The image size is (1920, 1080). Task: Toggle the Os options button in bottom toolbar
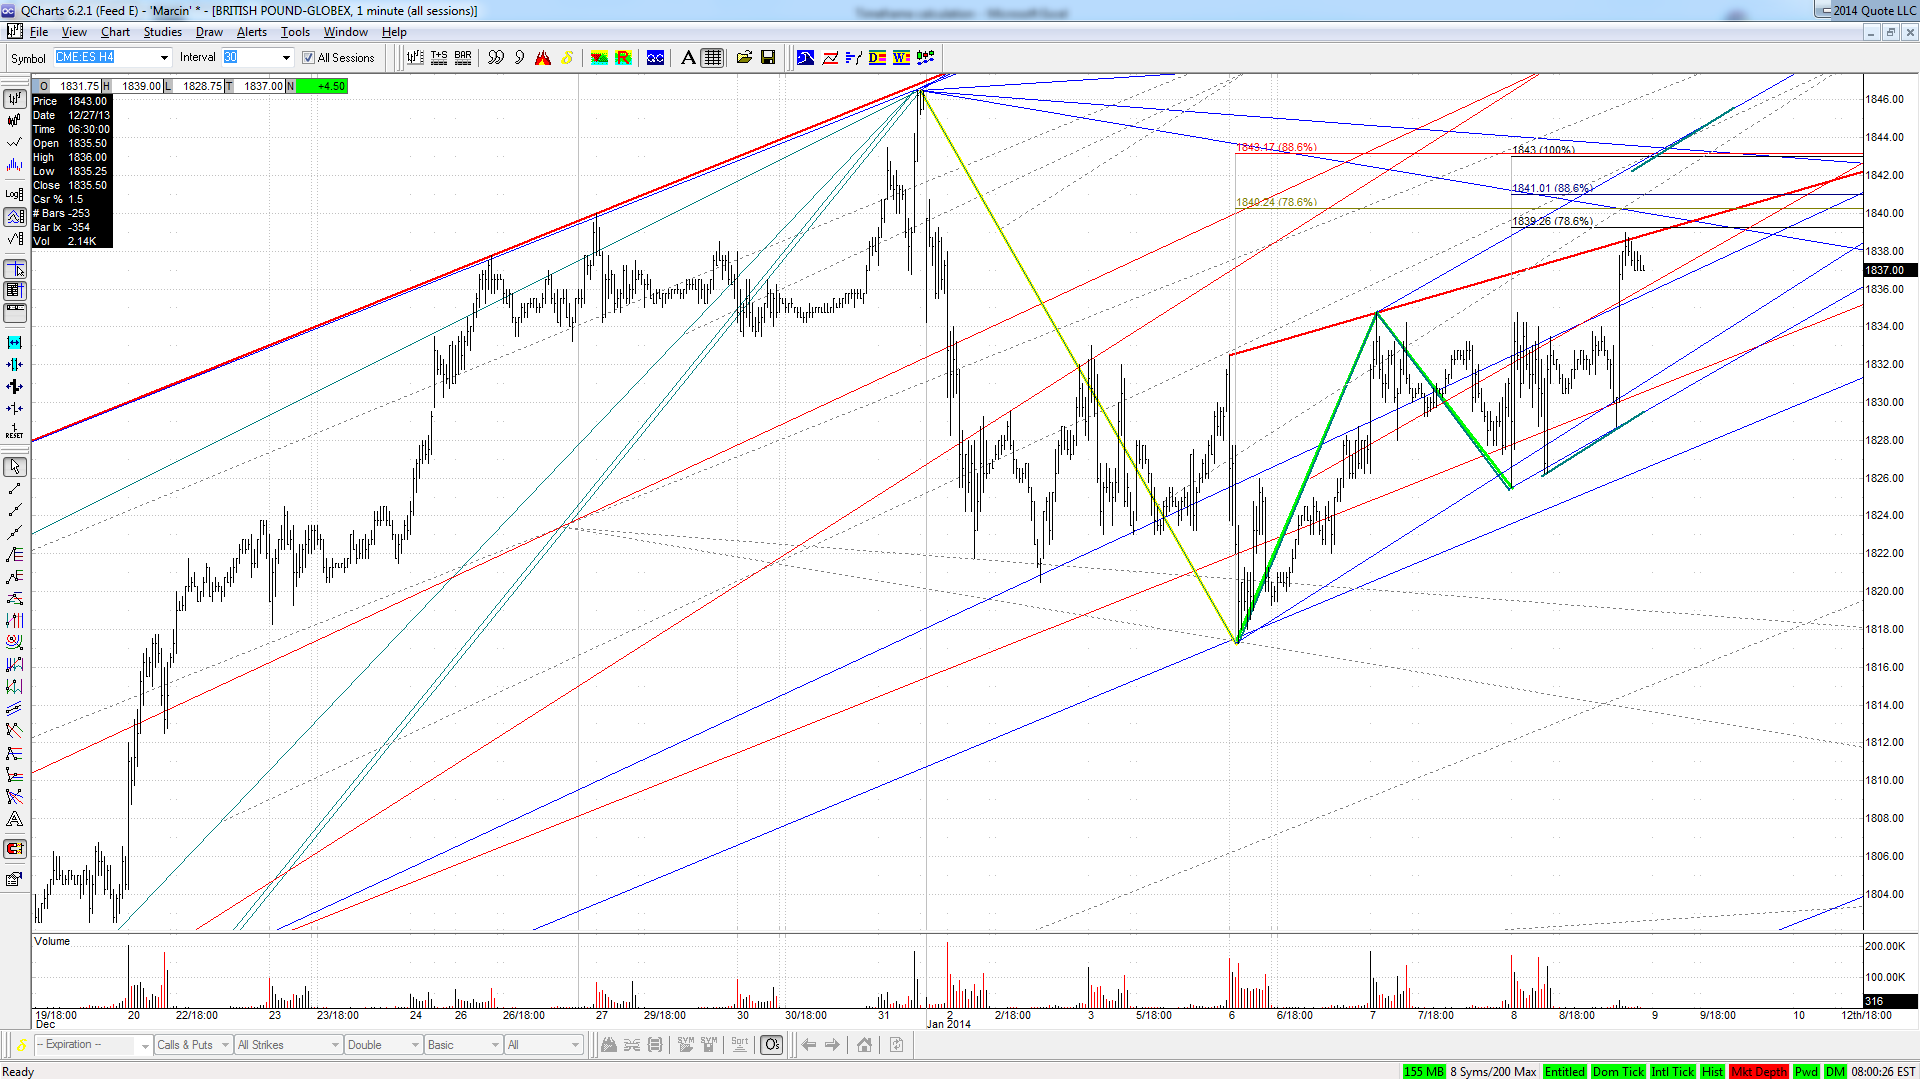coord(772,1045)
